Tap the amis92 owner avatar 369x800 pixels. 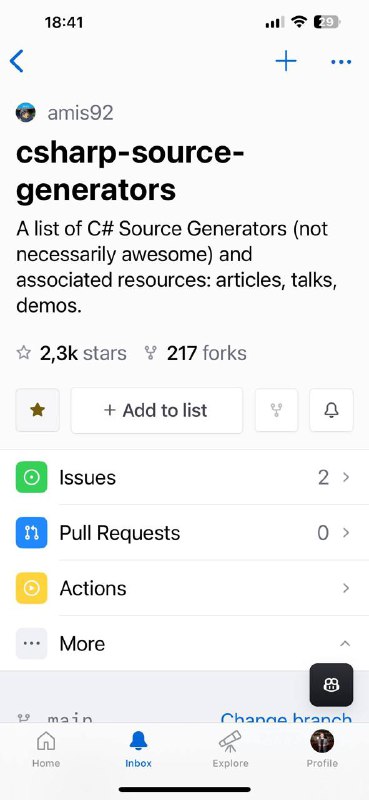click(26, 112)
